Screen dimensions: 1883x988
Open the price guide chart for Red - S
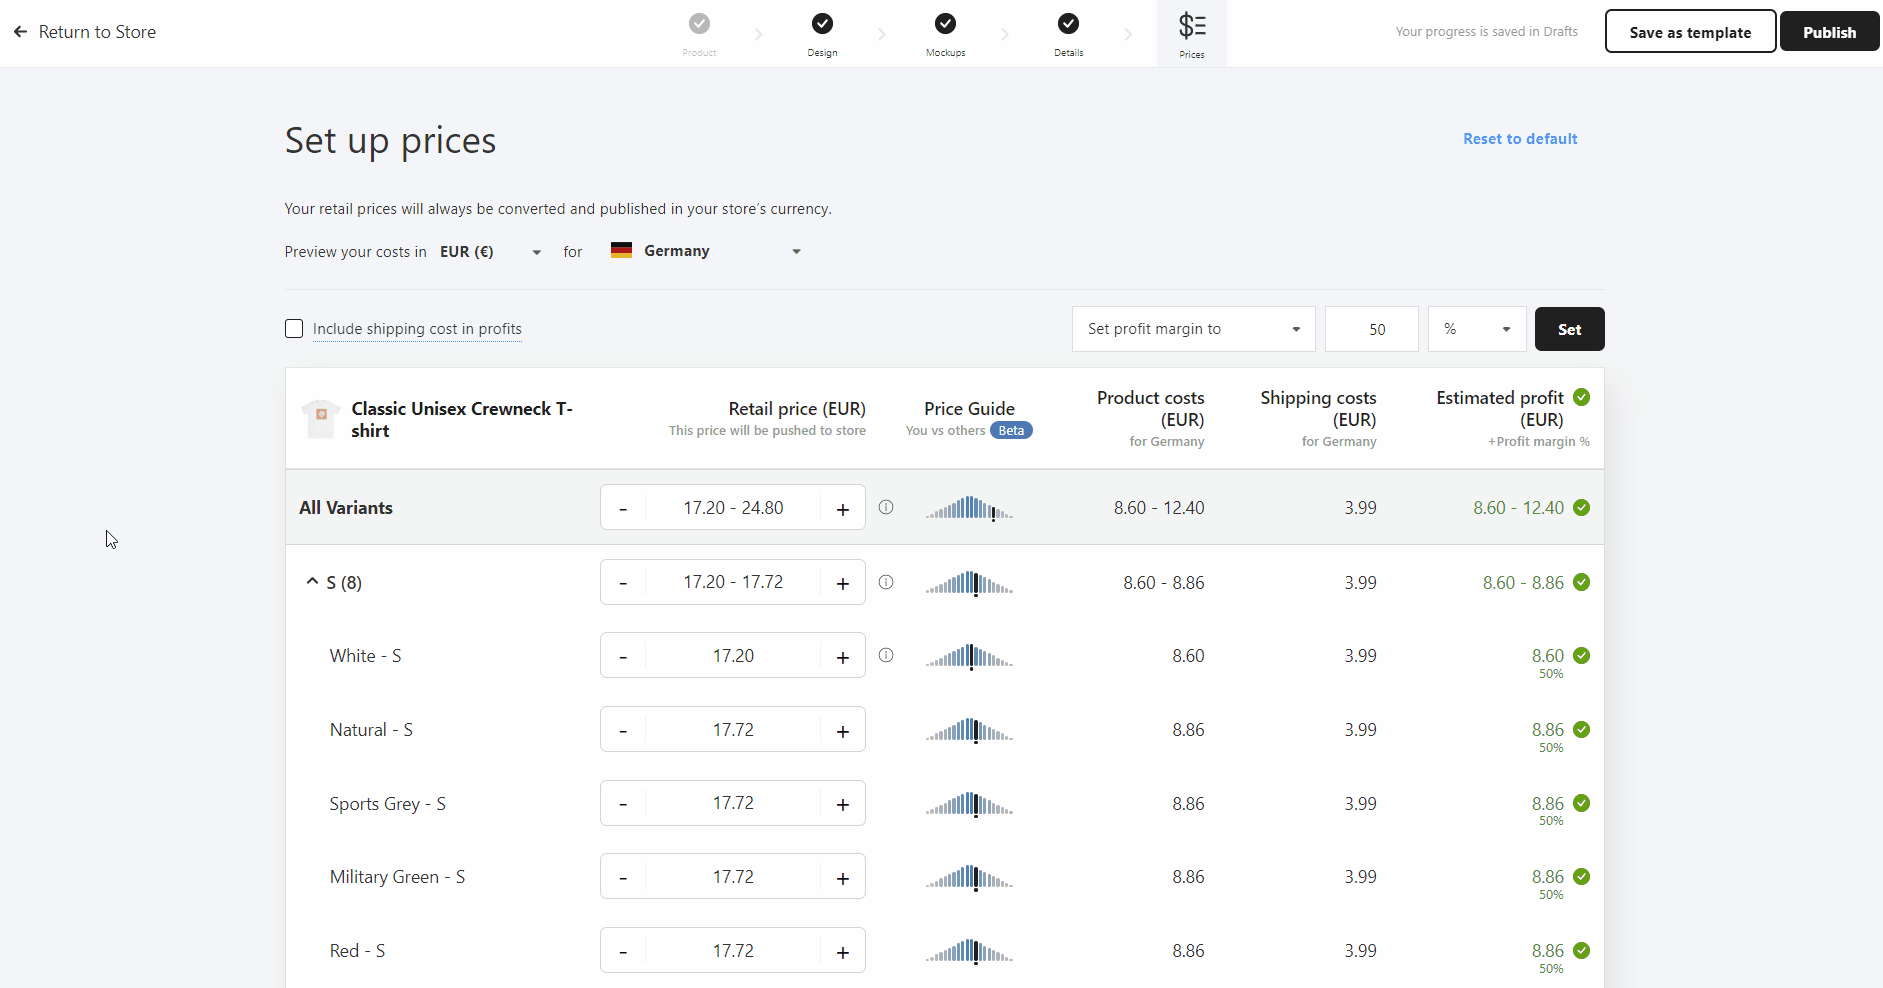pyautogui.click(x=969, y=951)
